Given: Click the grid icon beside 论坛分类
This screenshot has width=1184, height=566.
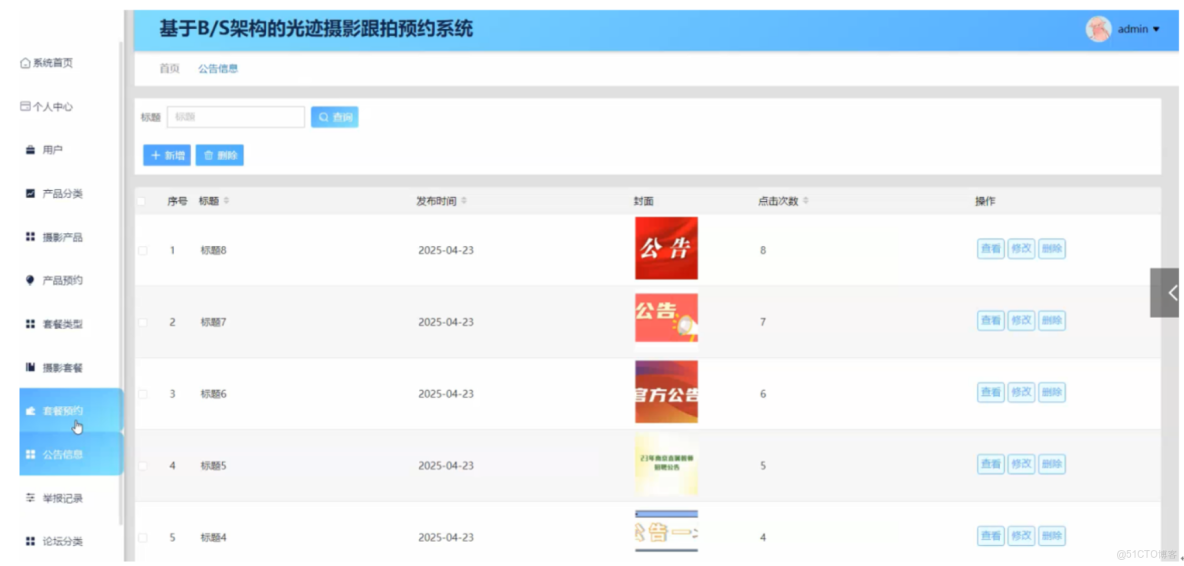Looking at the screenshot, I should [x=30, y=541].
